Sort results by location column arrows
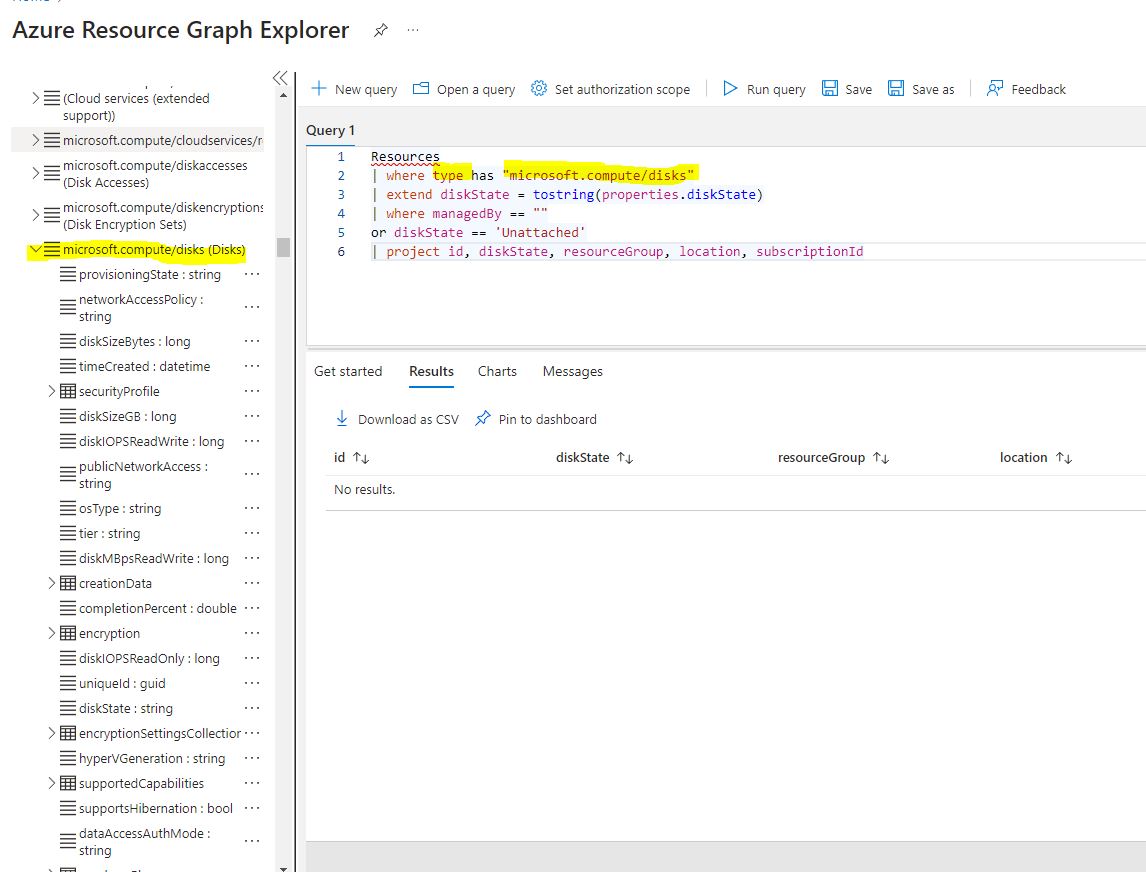 coord(1063,458)
